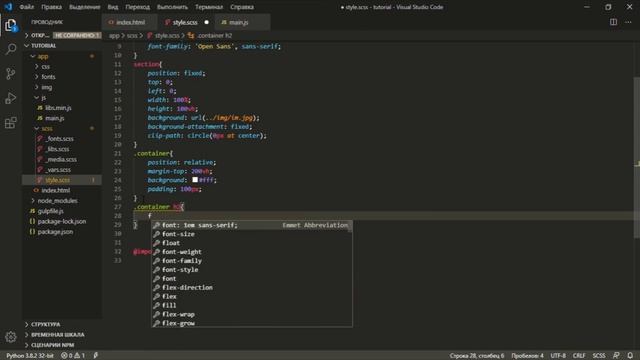Change the UTF-8 file encoding
The height and width of the screenshot is (360, 640).
[x=558, y=356]
